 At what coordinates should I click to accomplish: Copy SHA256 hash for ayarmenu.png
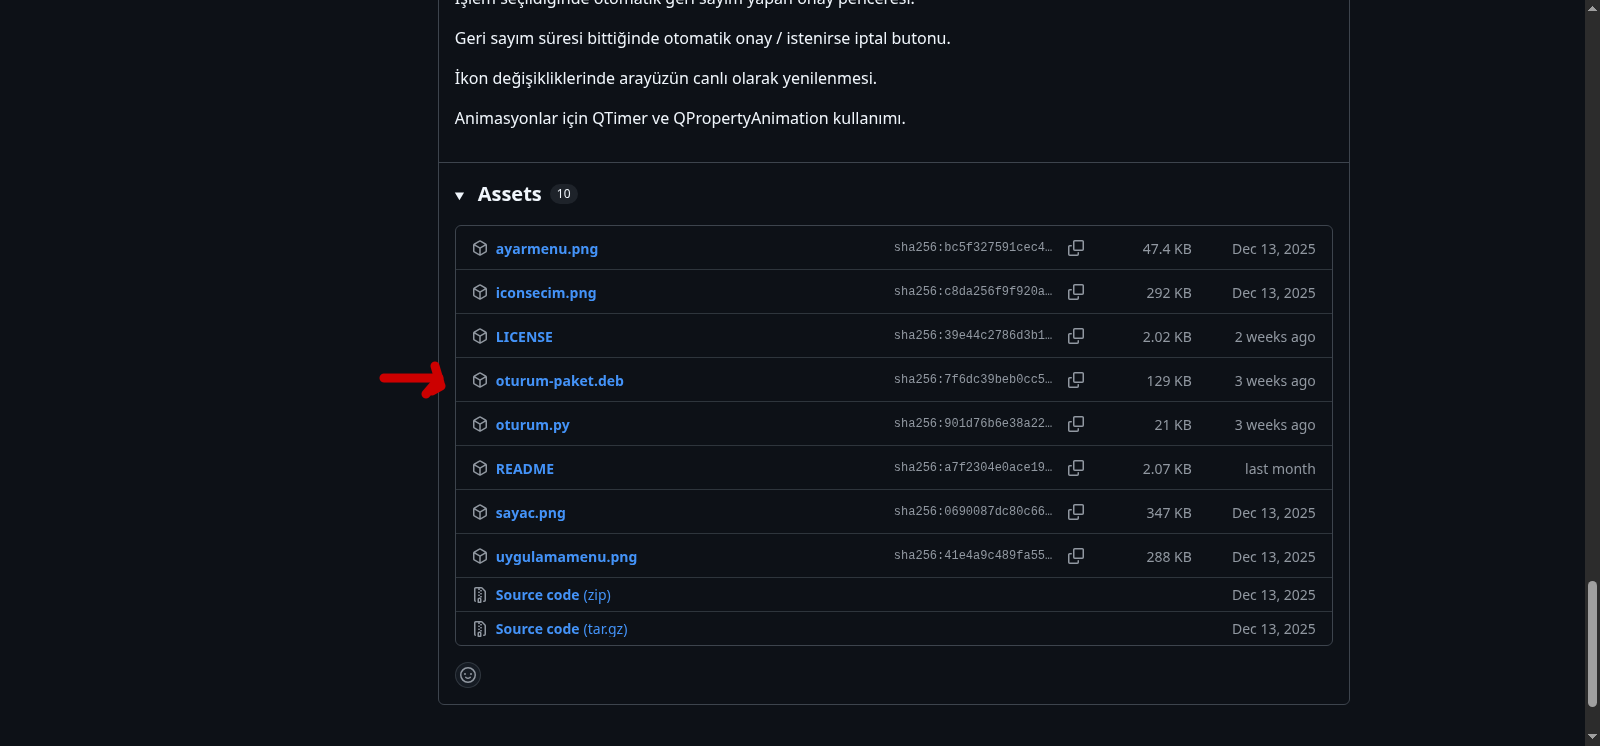[x=1076, y=248]
